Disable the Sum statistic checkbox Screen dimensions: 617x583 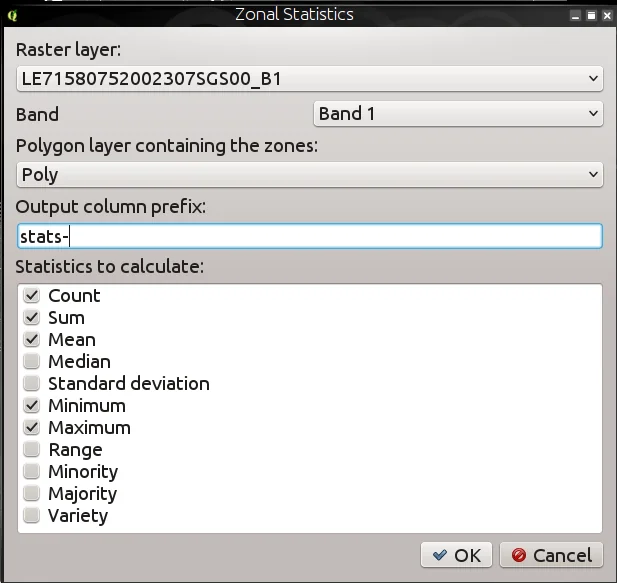pos(32,318)
